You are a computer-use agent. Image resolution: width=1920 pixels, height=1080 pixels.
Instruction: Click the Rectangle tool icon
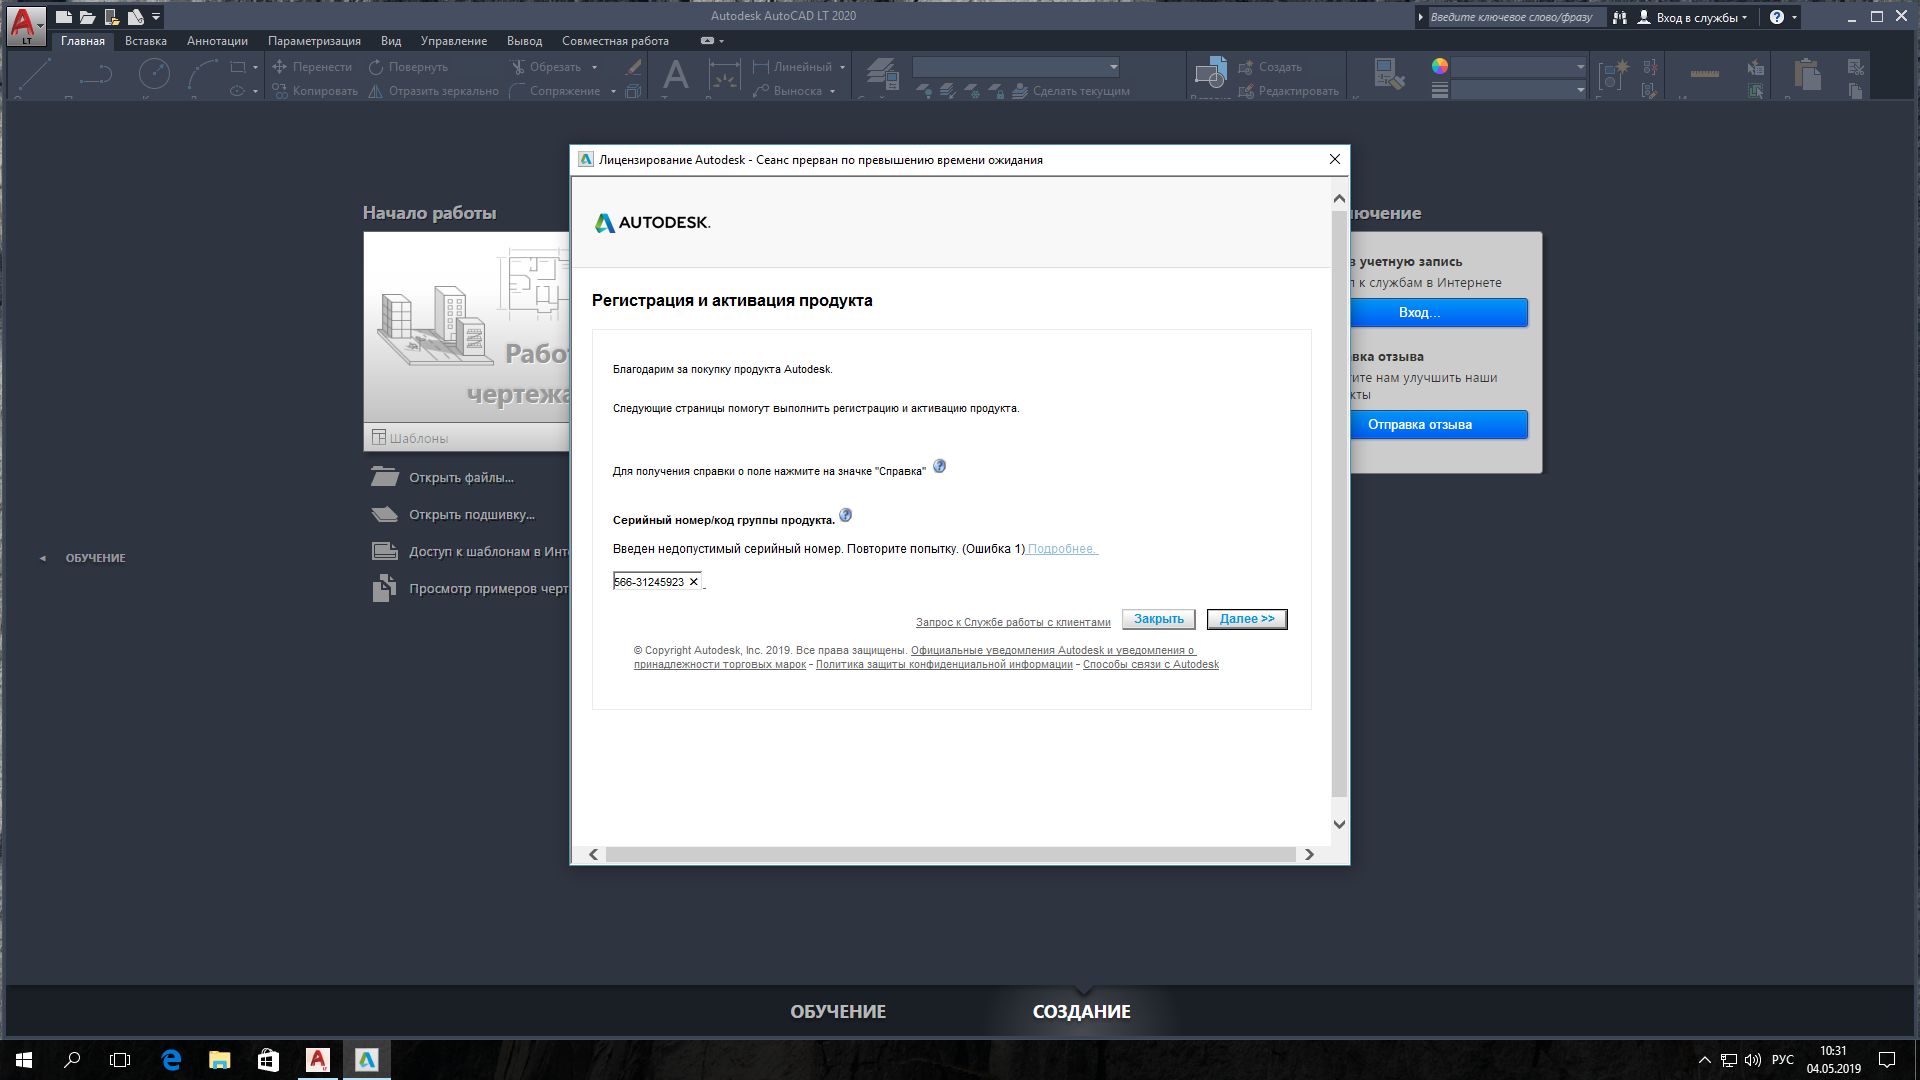[238, 67]
